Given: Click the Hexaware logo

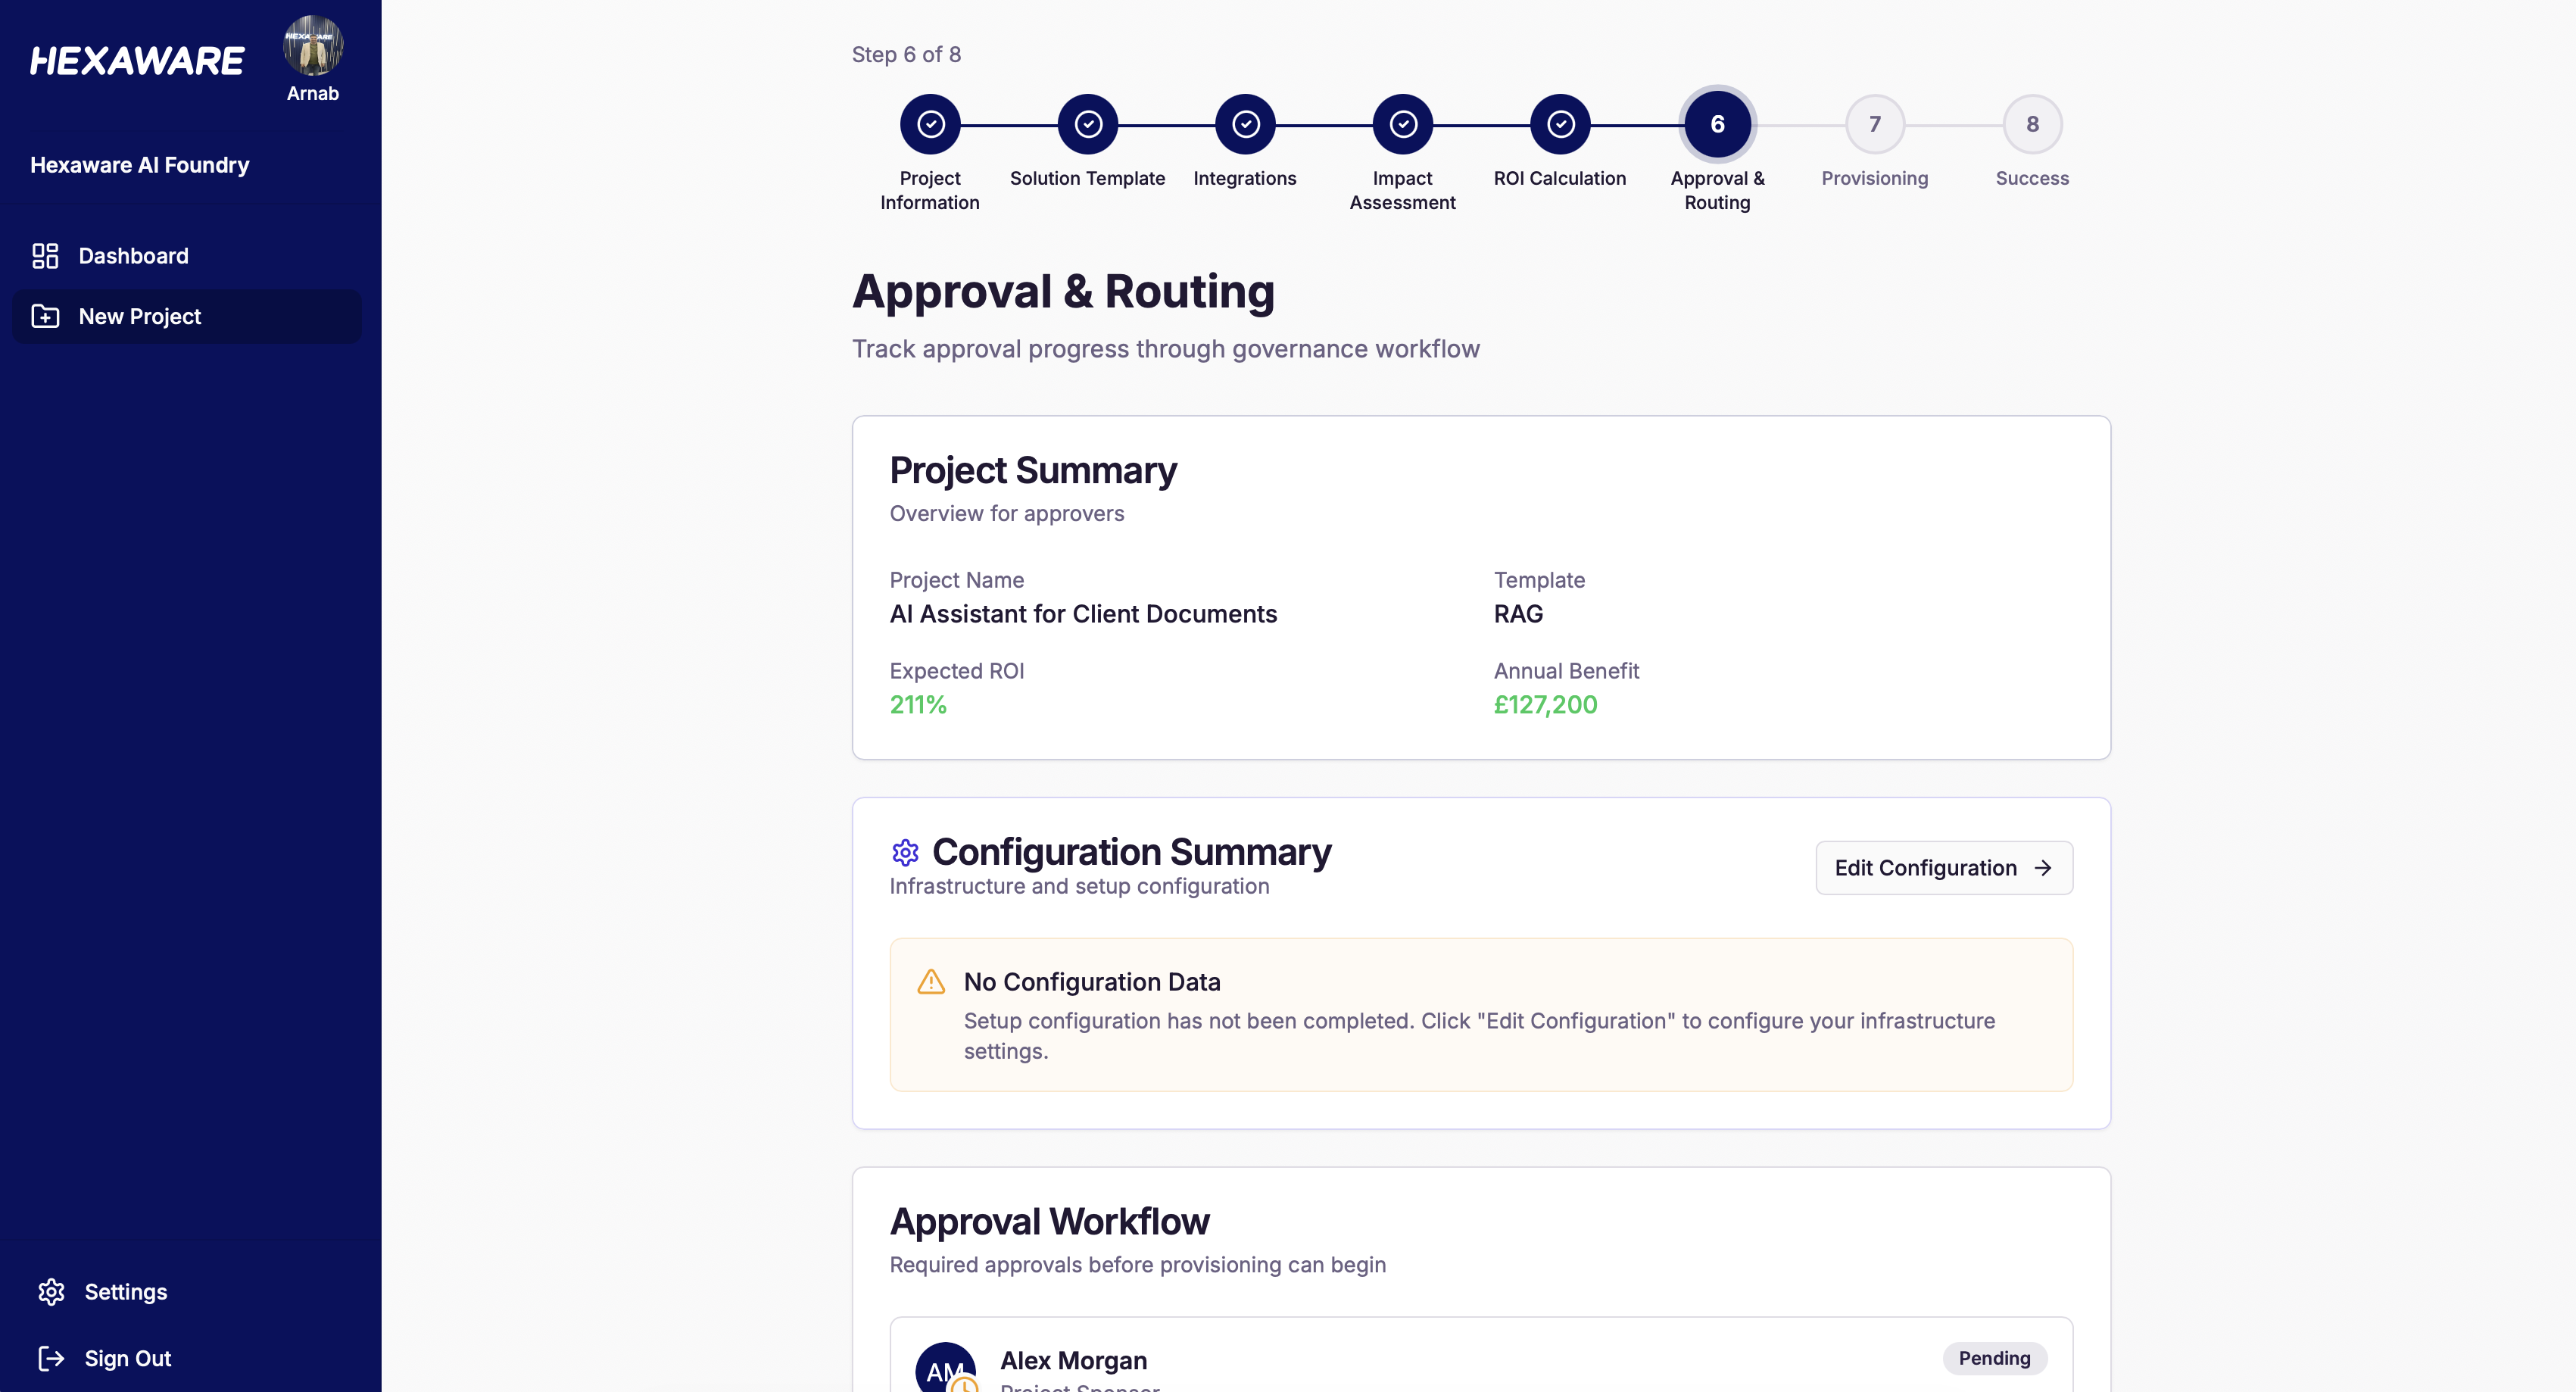Looking at the screenshot, I should point(136,60).
